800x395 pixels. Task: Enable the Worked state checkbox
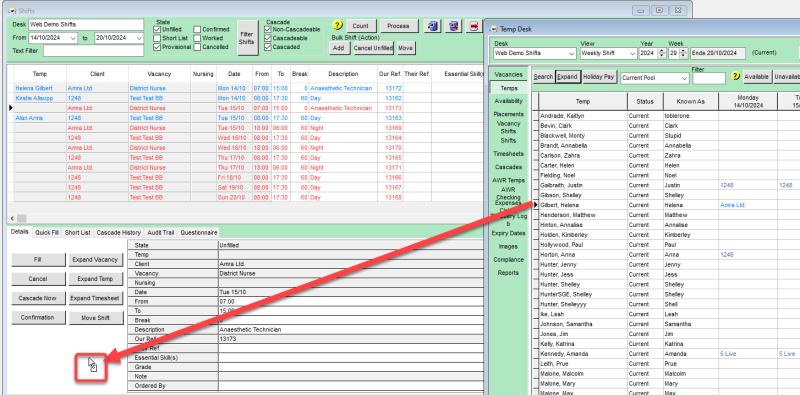[x=197, y=38]
